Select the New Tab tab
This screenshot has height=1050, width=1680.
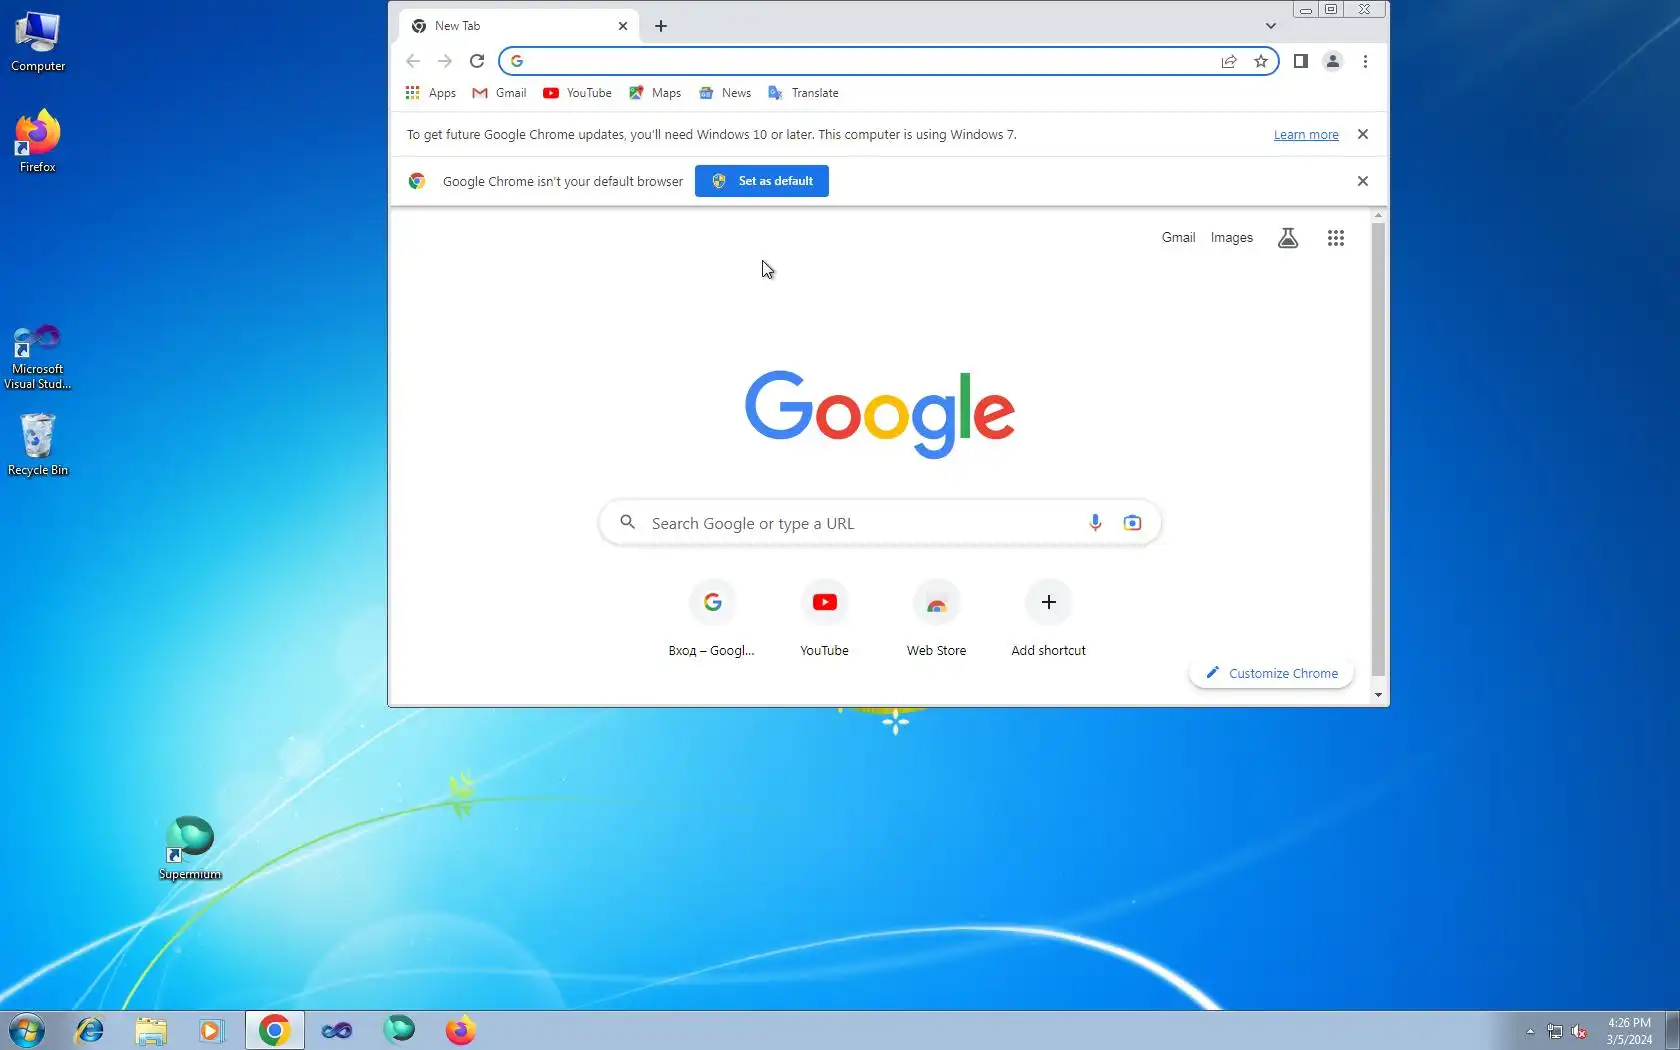pos(518,26)
